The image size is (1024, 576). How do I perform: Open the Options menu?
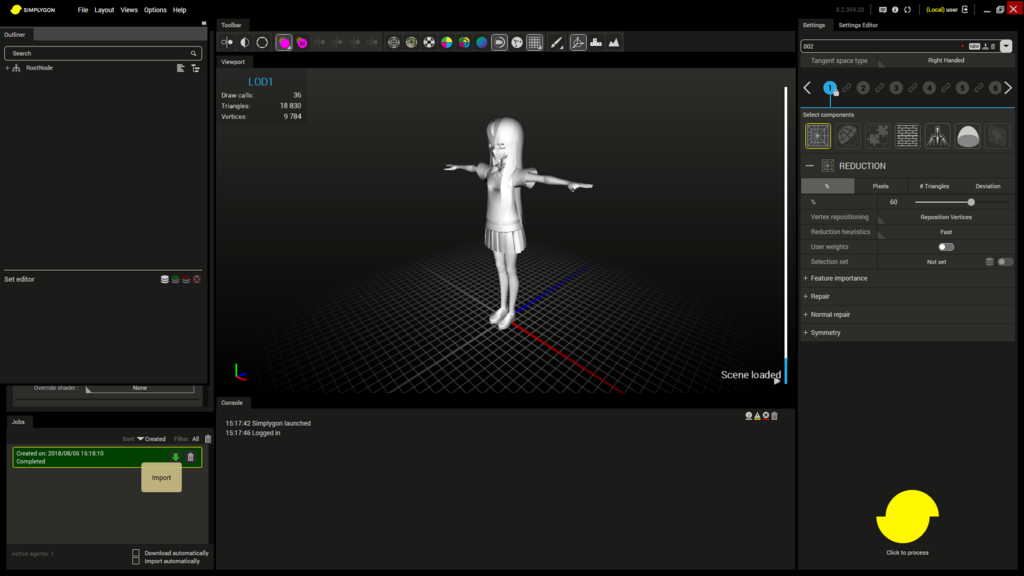tap(155, 10)
